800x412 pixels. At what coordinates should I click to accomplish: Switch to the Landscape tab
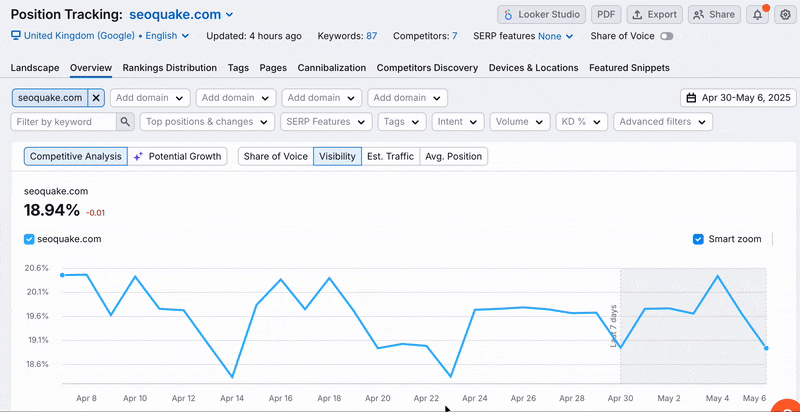tap(35, 68)
